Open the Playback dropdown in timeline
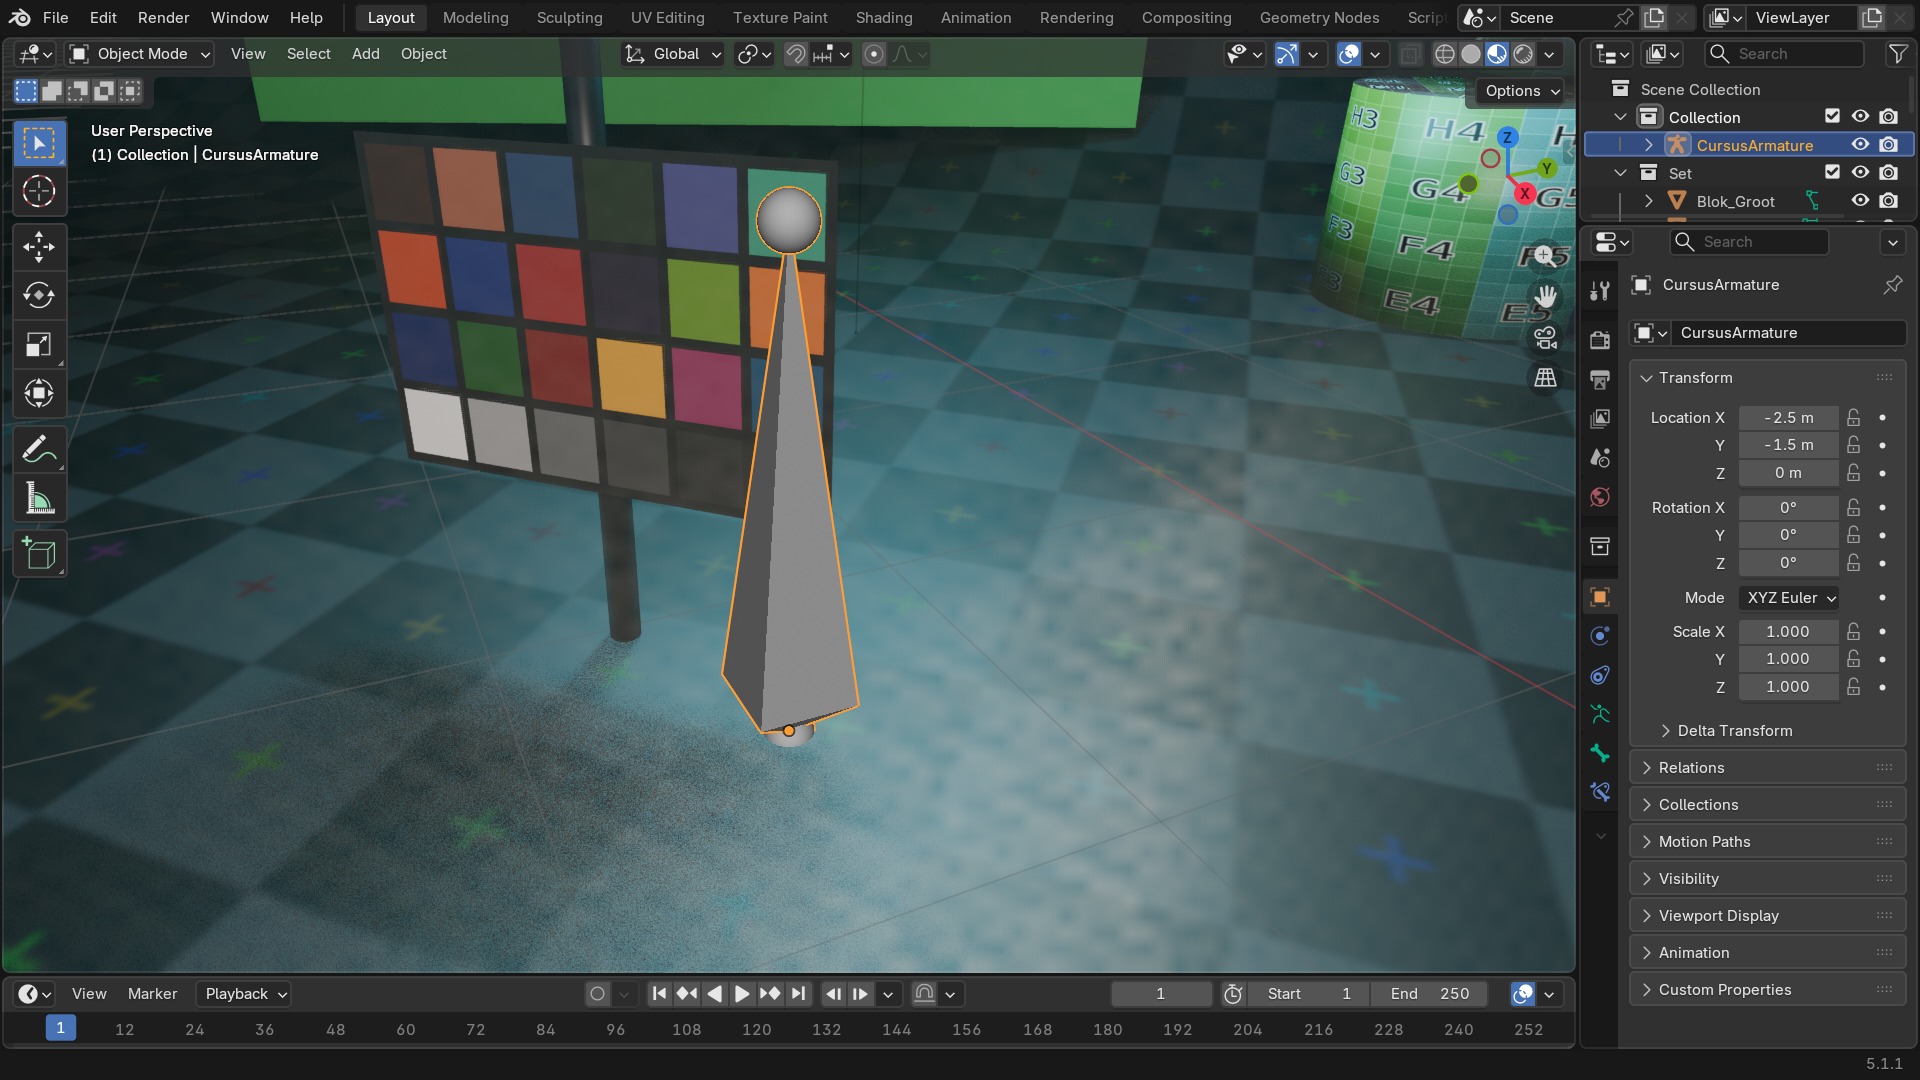This screenshot has height=1080, width=1920. (243, 994)
